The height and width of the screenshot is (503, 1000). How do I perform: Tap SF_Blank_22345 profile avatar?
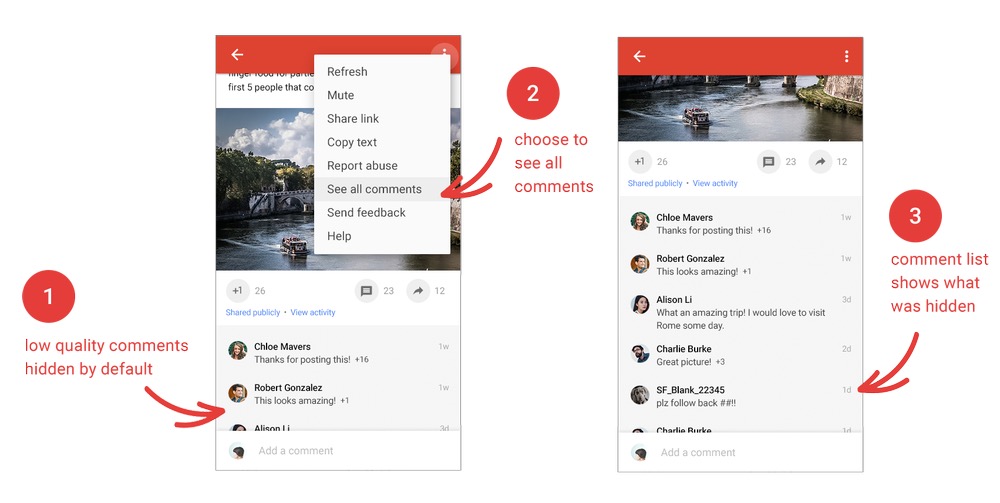(x=640, y=395)
